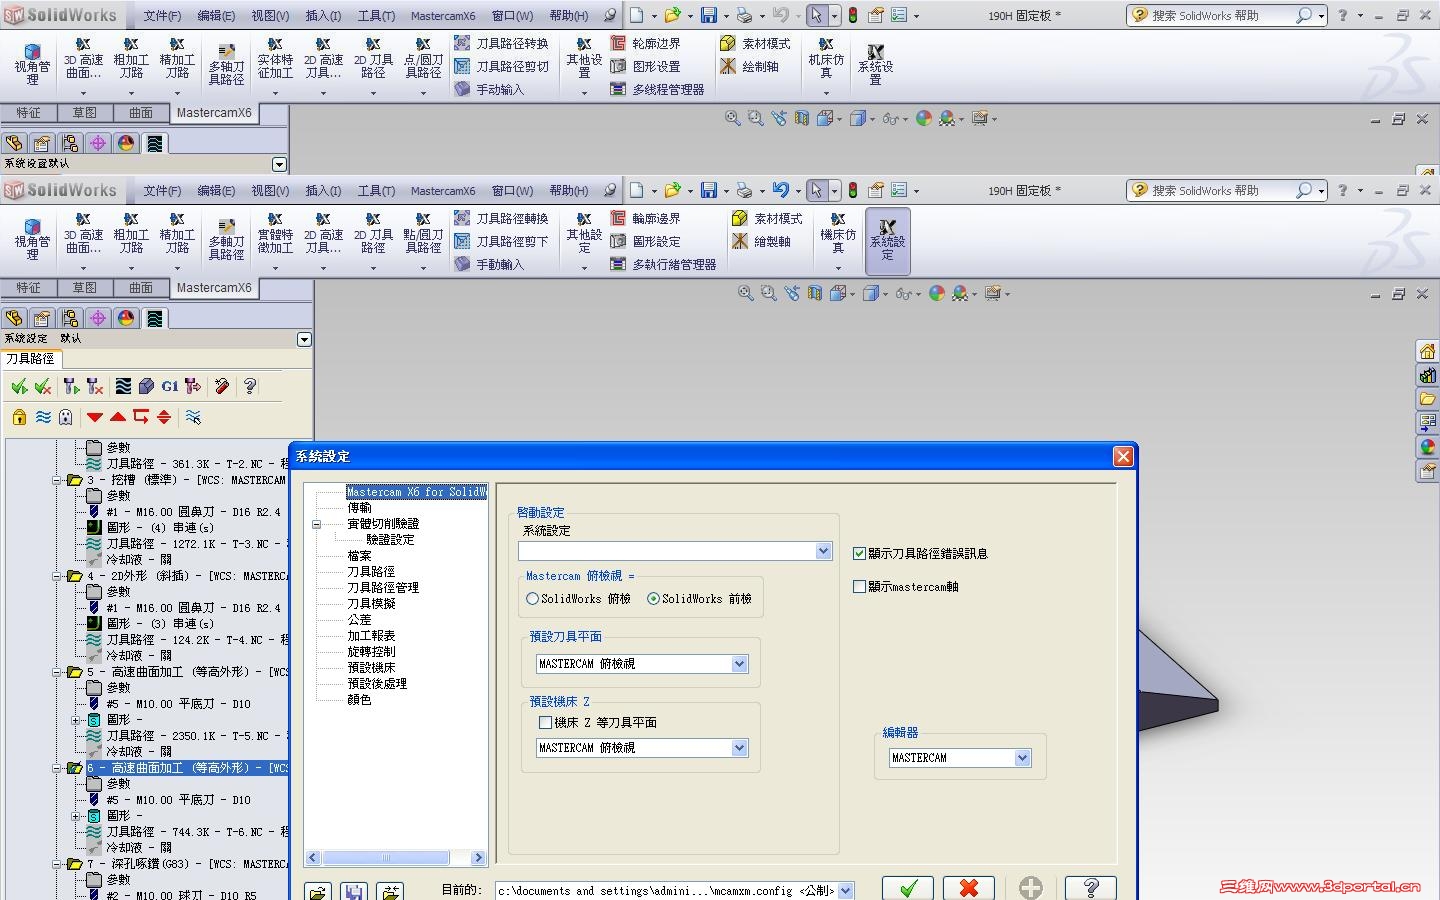Toggle lock on selected operations
Viewport: 1440px width, 900px height.
[x=19, y=417]
